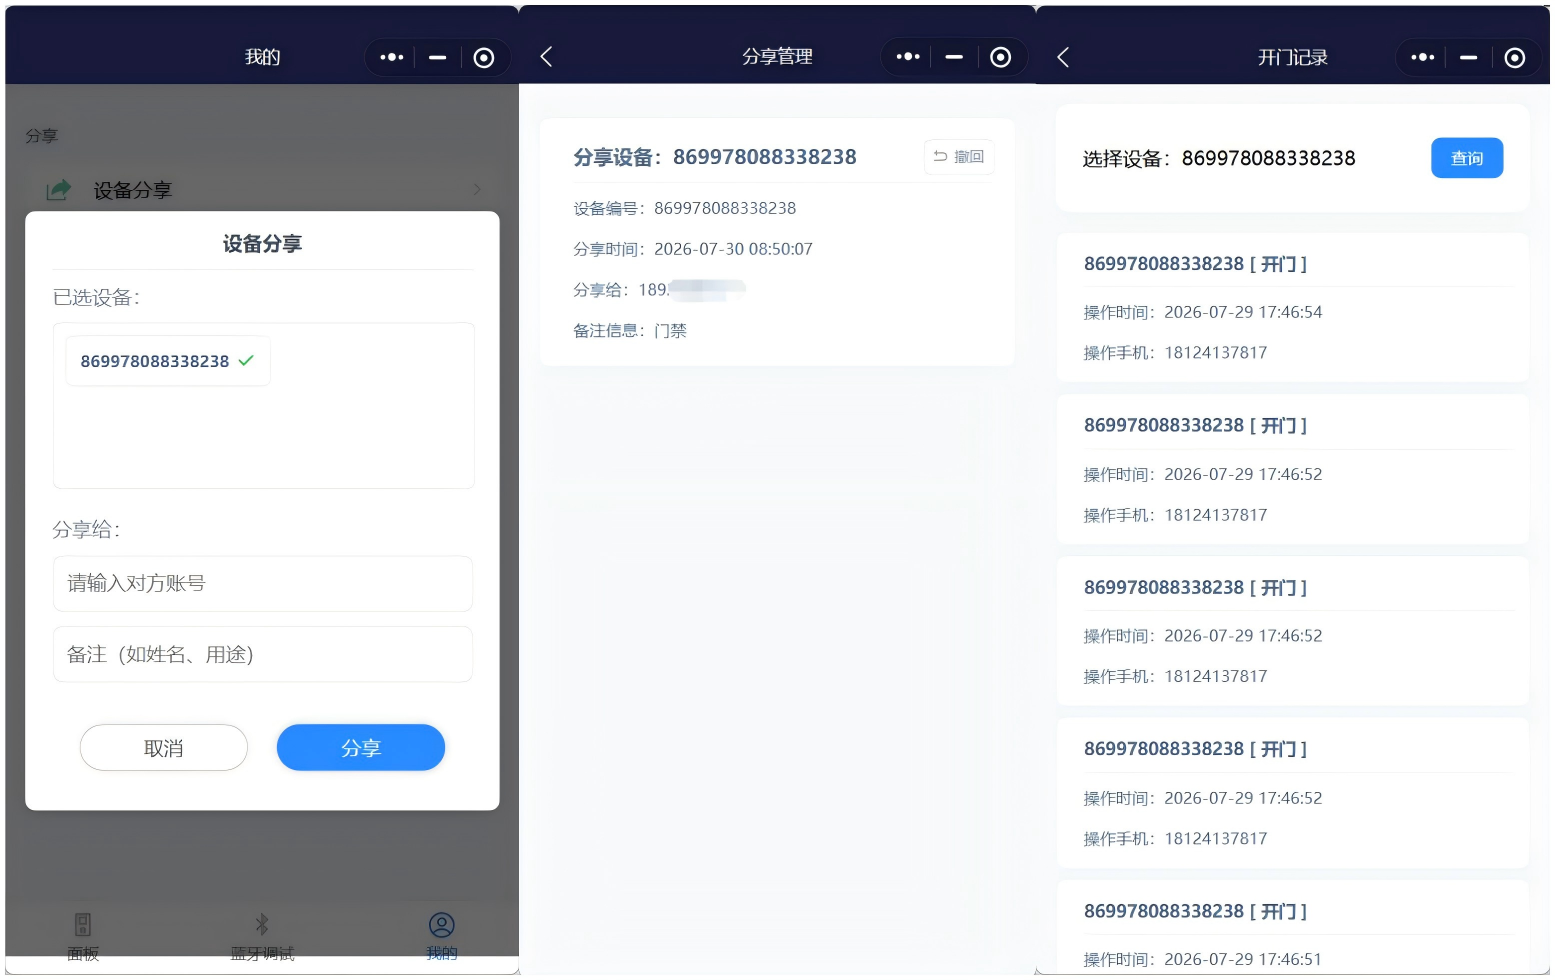Screen dimensions: 1555x980
Task: Select 操作手机 under 17:46:54 record
Action: [1176, 353]
